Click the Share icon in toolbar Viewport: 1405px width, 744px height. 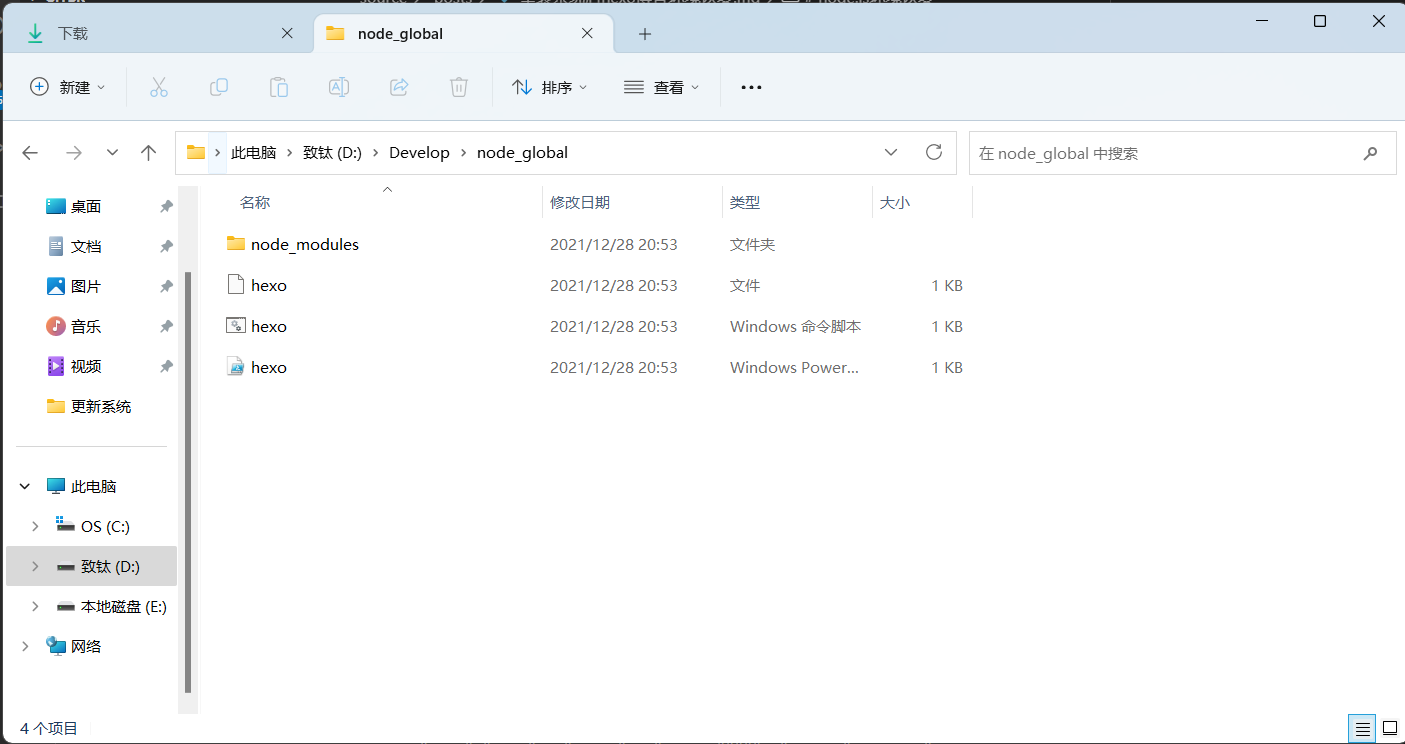399,87
